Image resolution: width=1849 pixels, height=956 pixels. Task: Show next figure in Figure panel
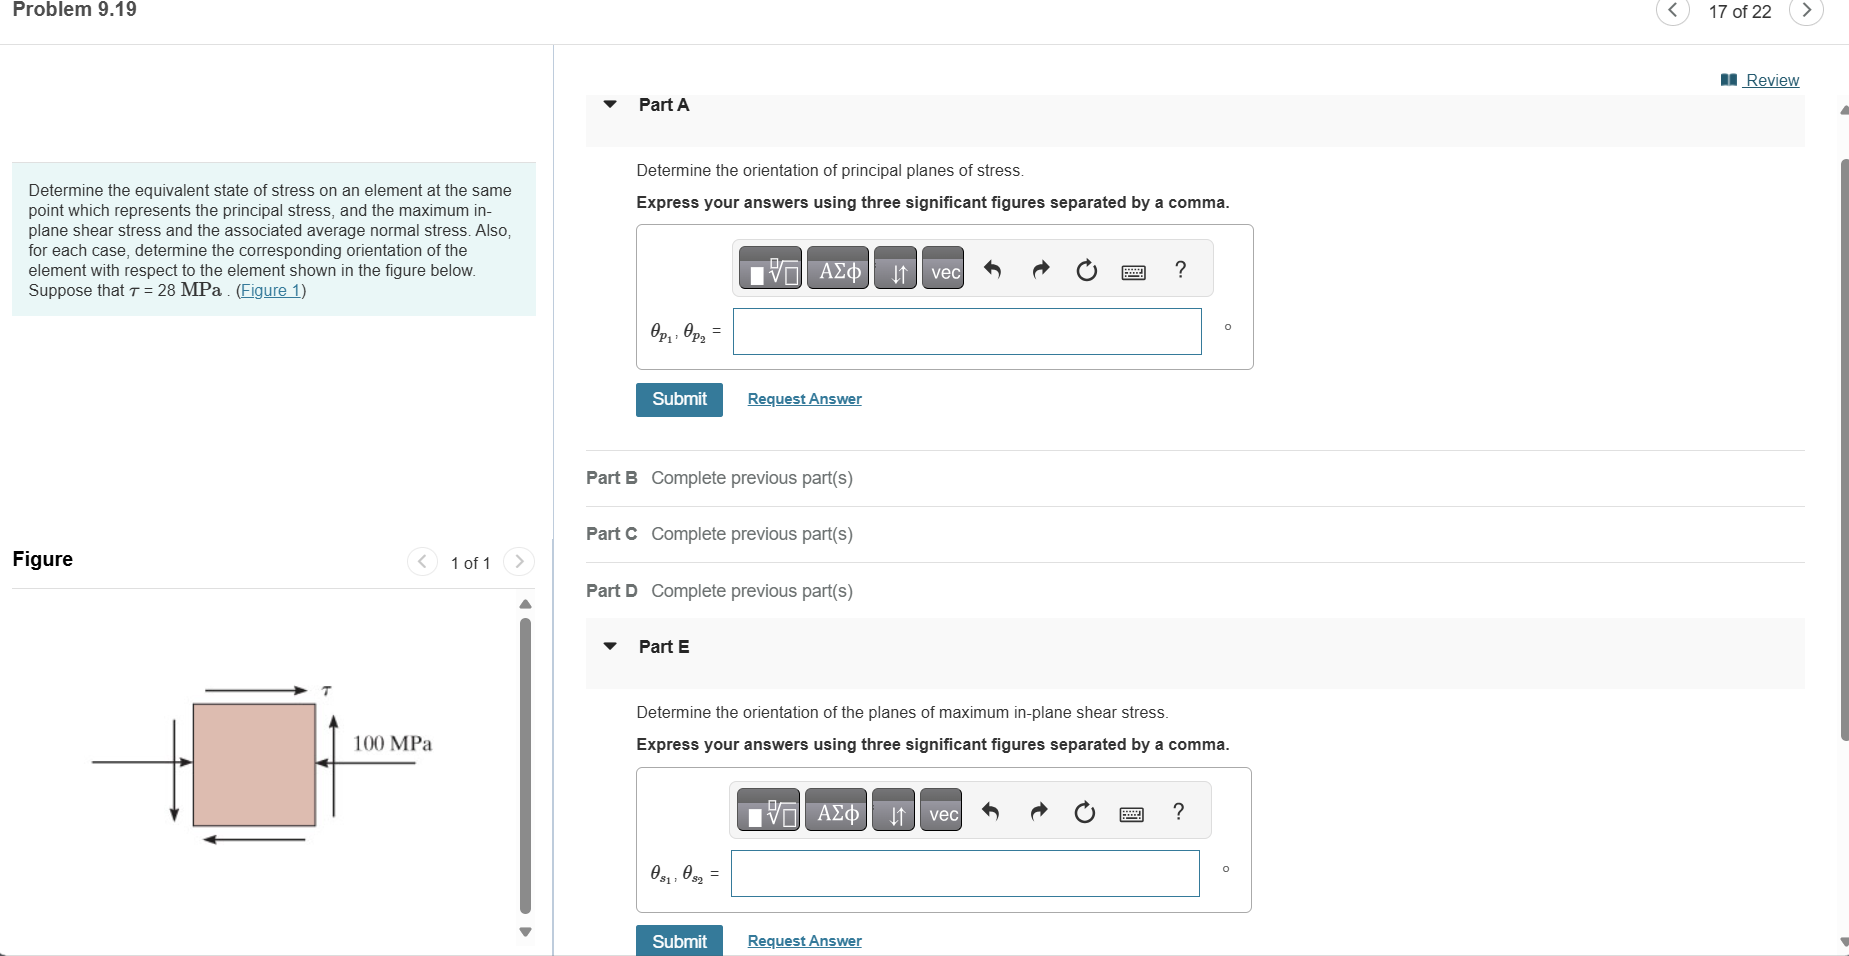tap(519, 562)
